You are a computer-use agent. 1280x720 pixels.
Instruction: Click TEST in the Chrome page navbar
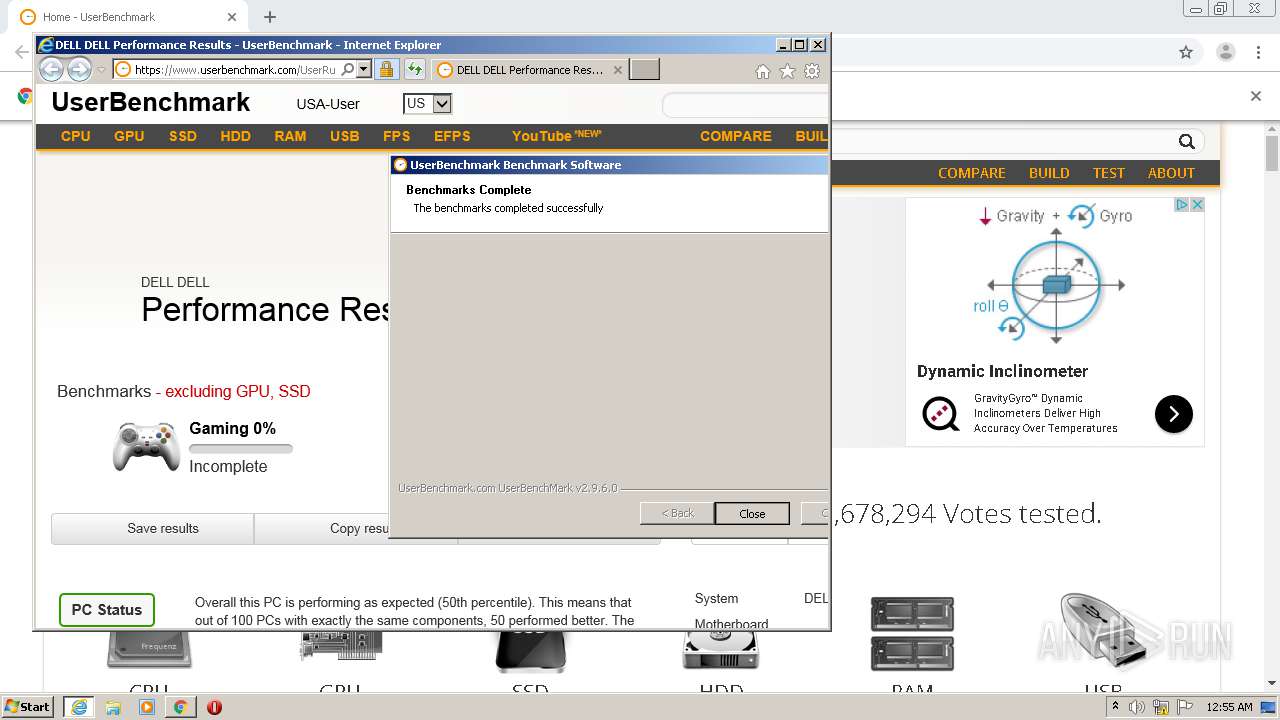click(x=1108, y=173)
